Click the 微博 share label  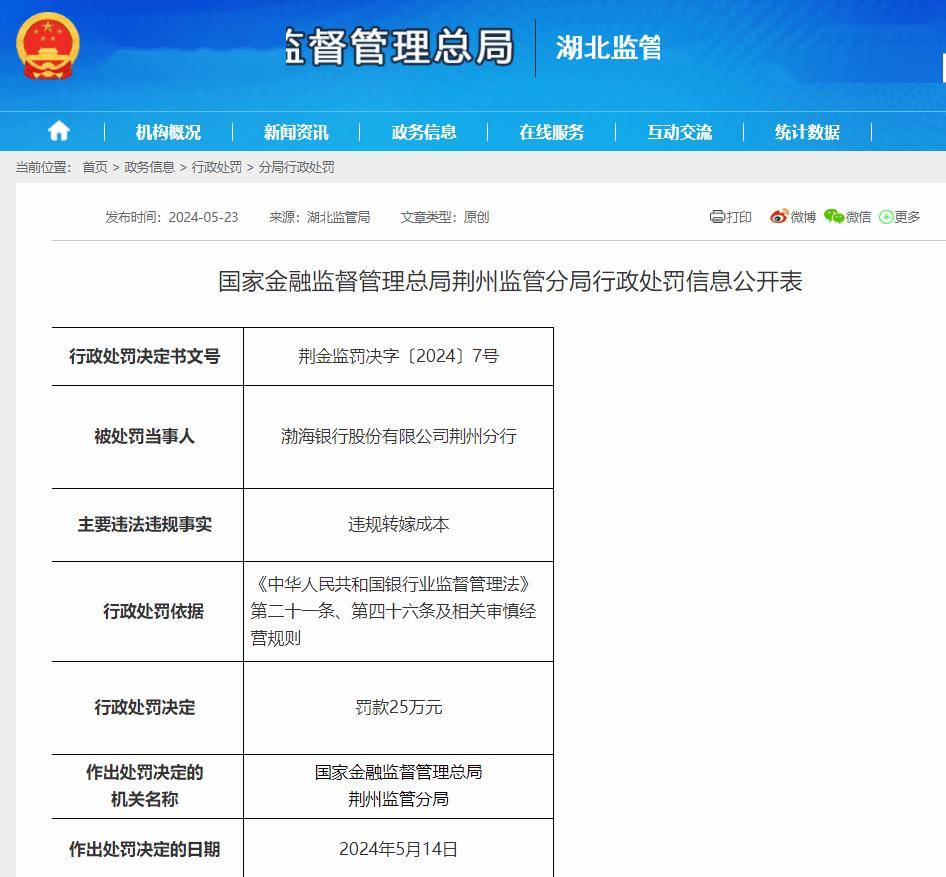(803, 217)
